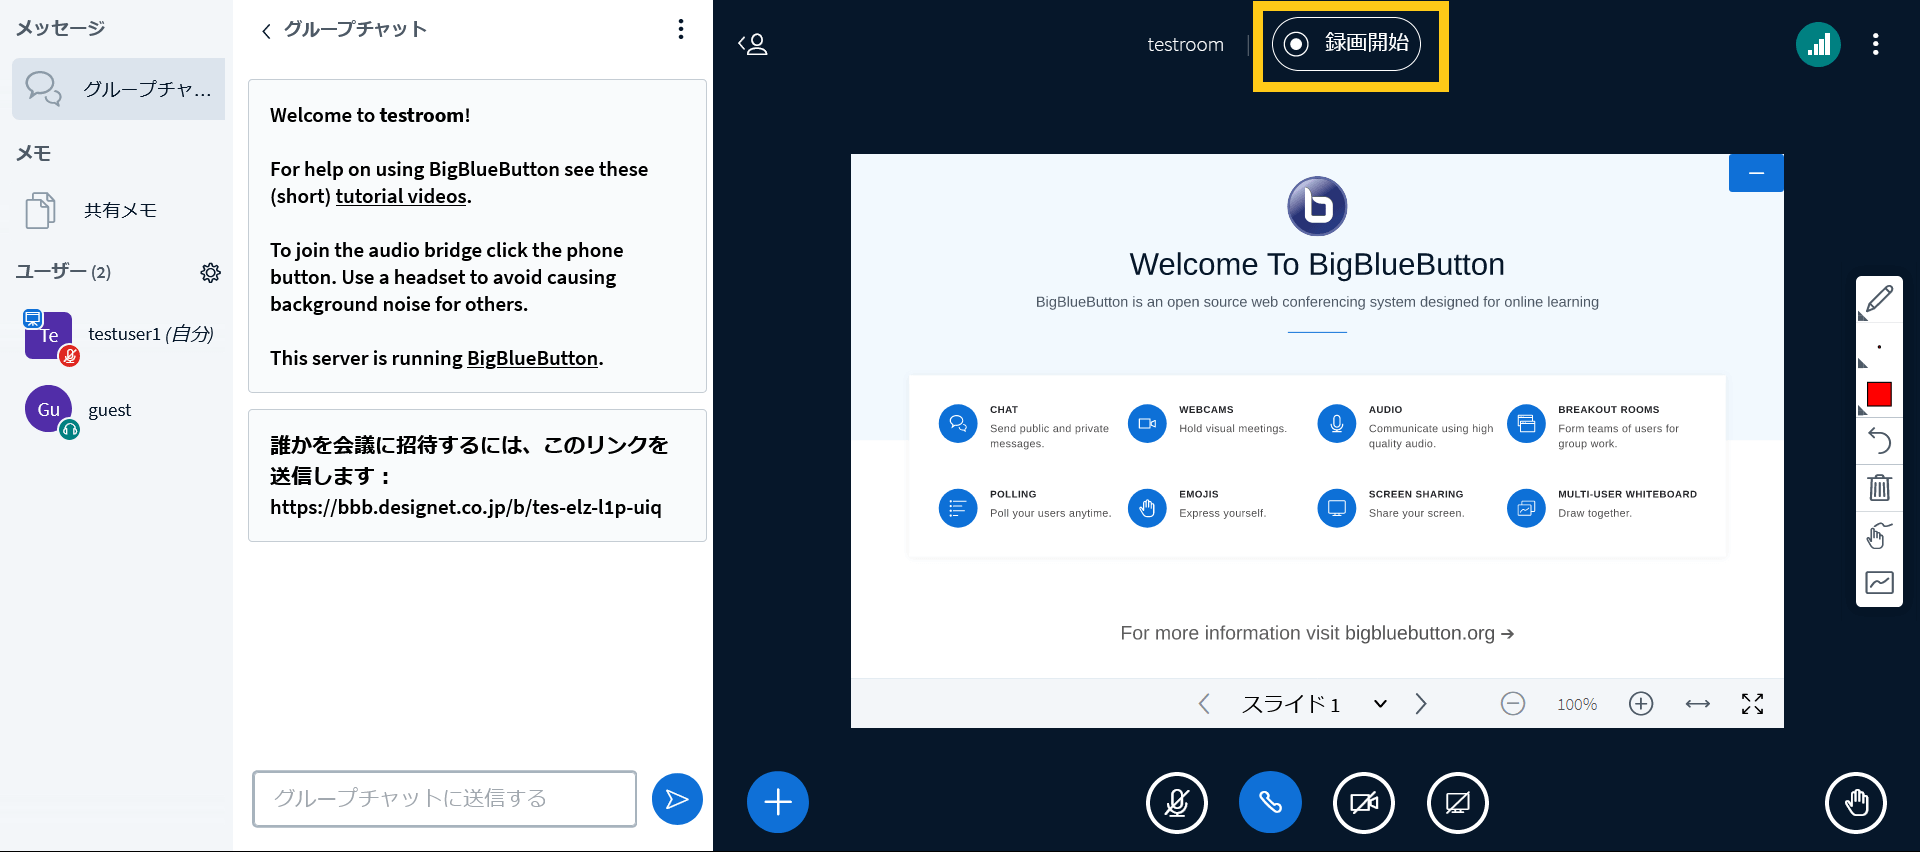Viewport: 1920px width, 852px height.
Task: Open the red color swatch picker
Action: [1879, 394]
